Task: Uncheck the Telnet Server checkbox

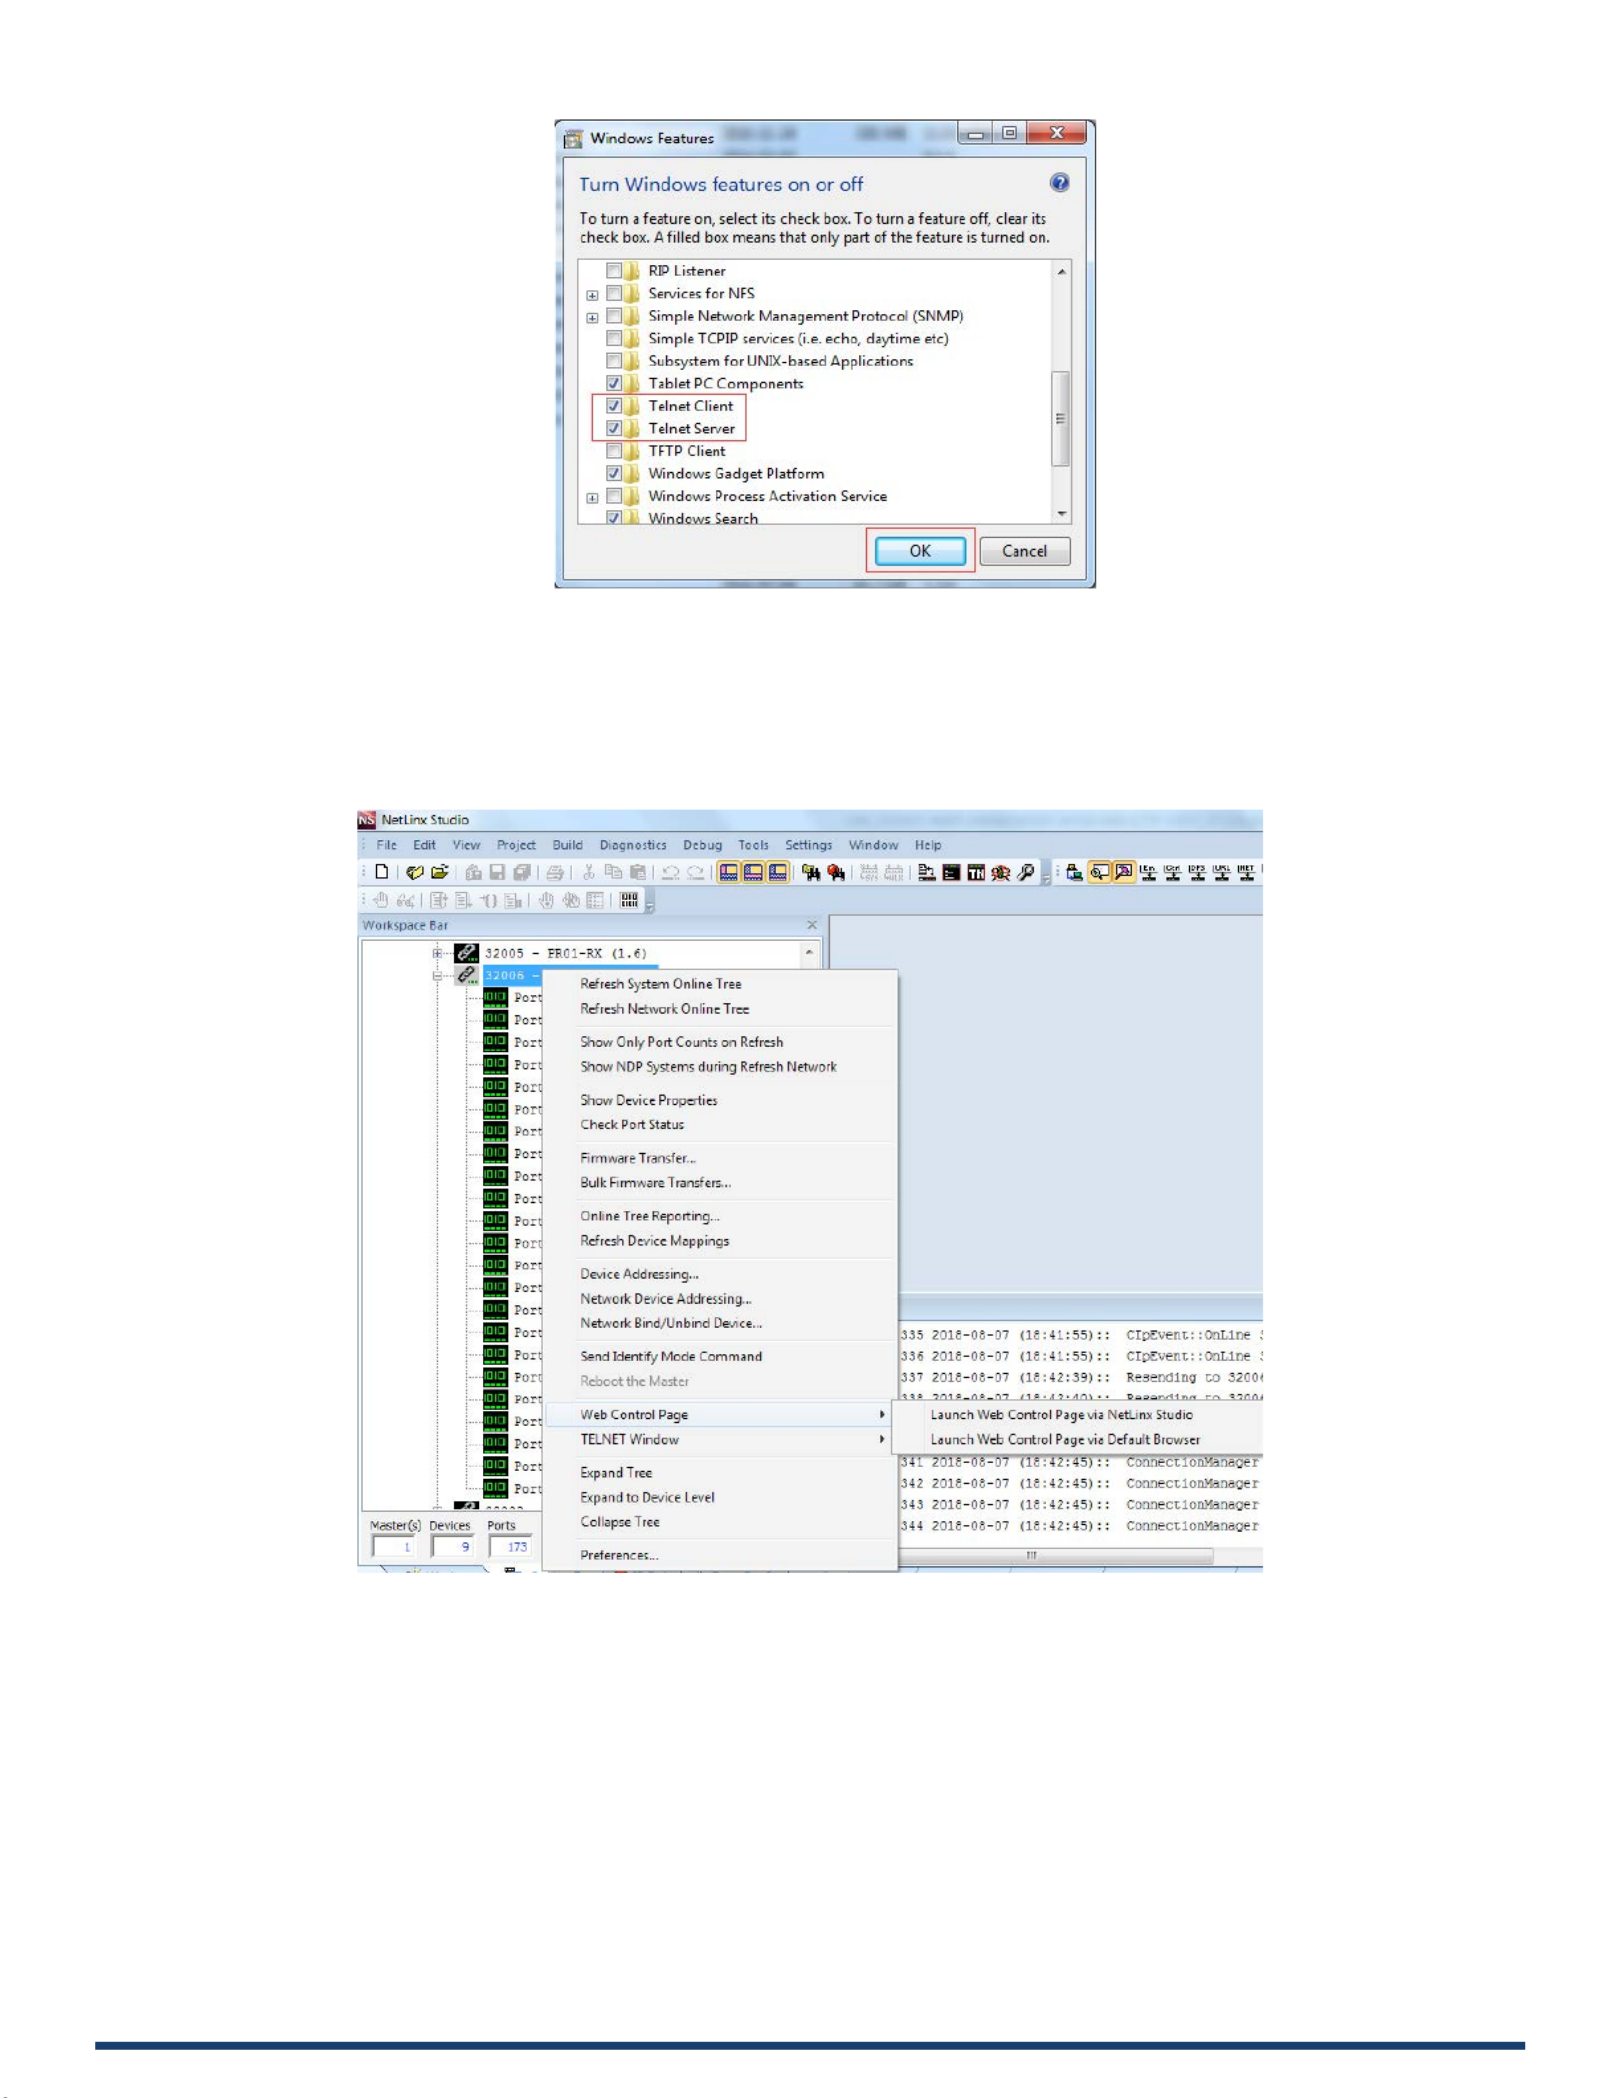Action: pyautogui.click(x=614, y=428)
